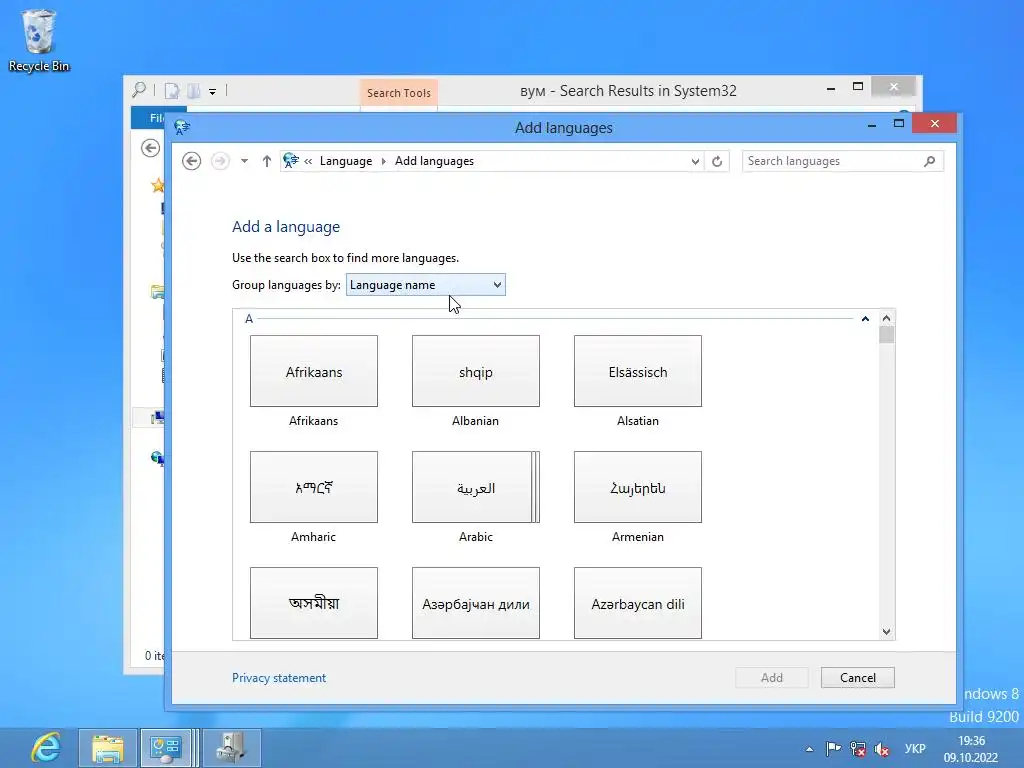Maximize the Add languages window
This screenshot has width=1024, height=768.
click(899, 123)
